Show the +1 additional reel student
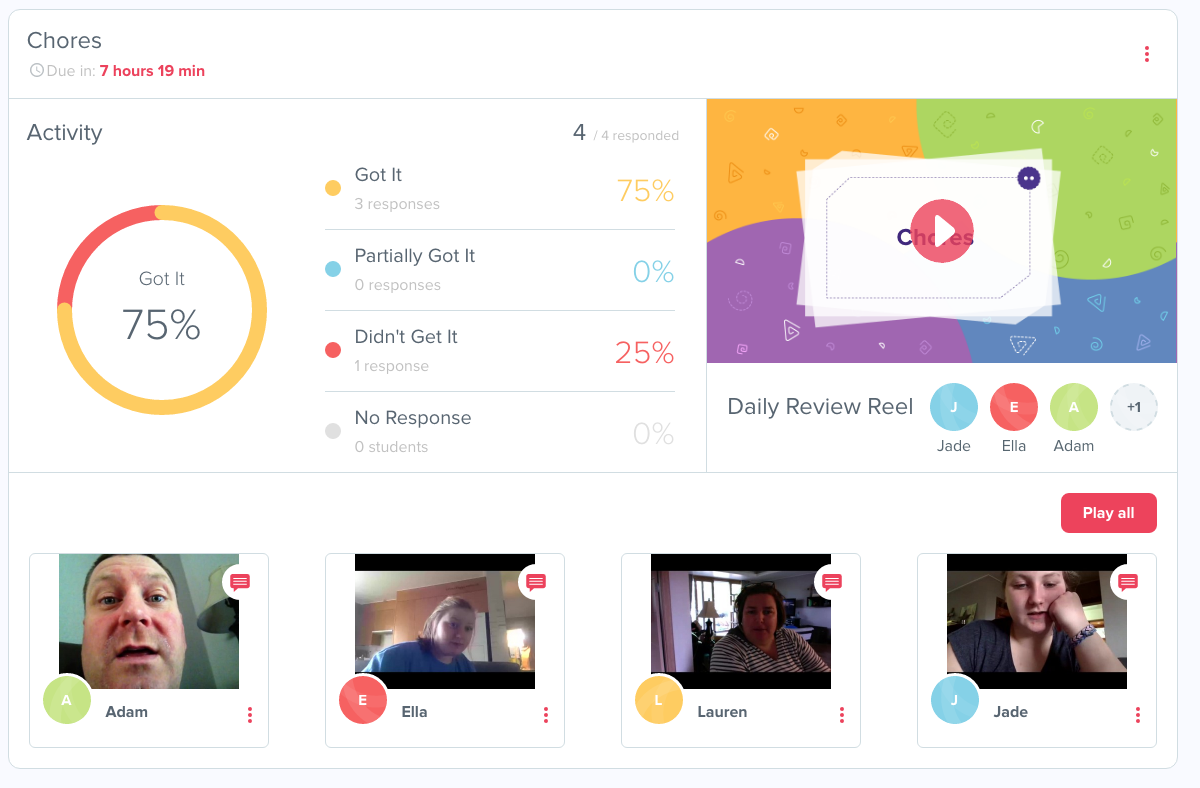The height and width of the screenshot is (788, 1200). tap(1134, 408)
